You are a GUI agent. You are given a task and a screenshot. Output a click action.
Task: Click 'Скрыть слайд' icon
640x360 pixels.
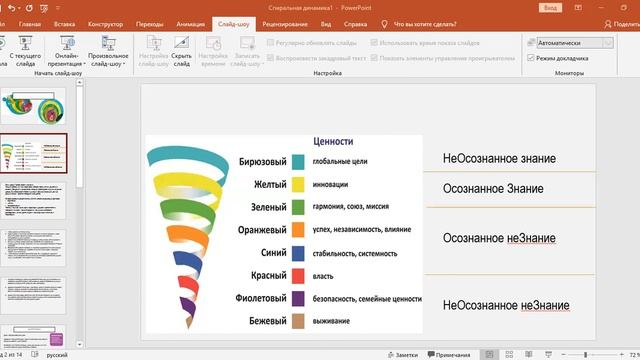(x=181, y=51)
